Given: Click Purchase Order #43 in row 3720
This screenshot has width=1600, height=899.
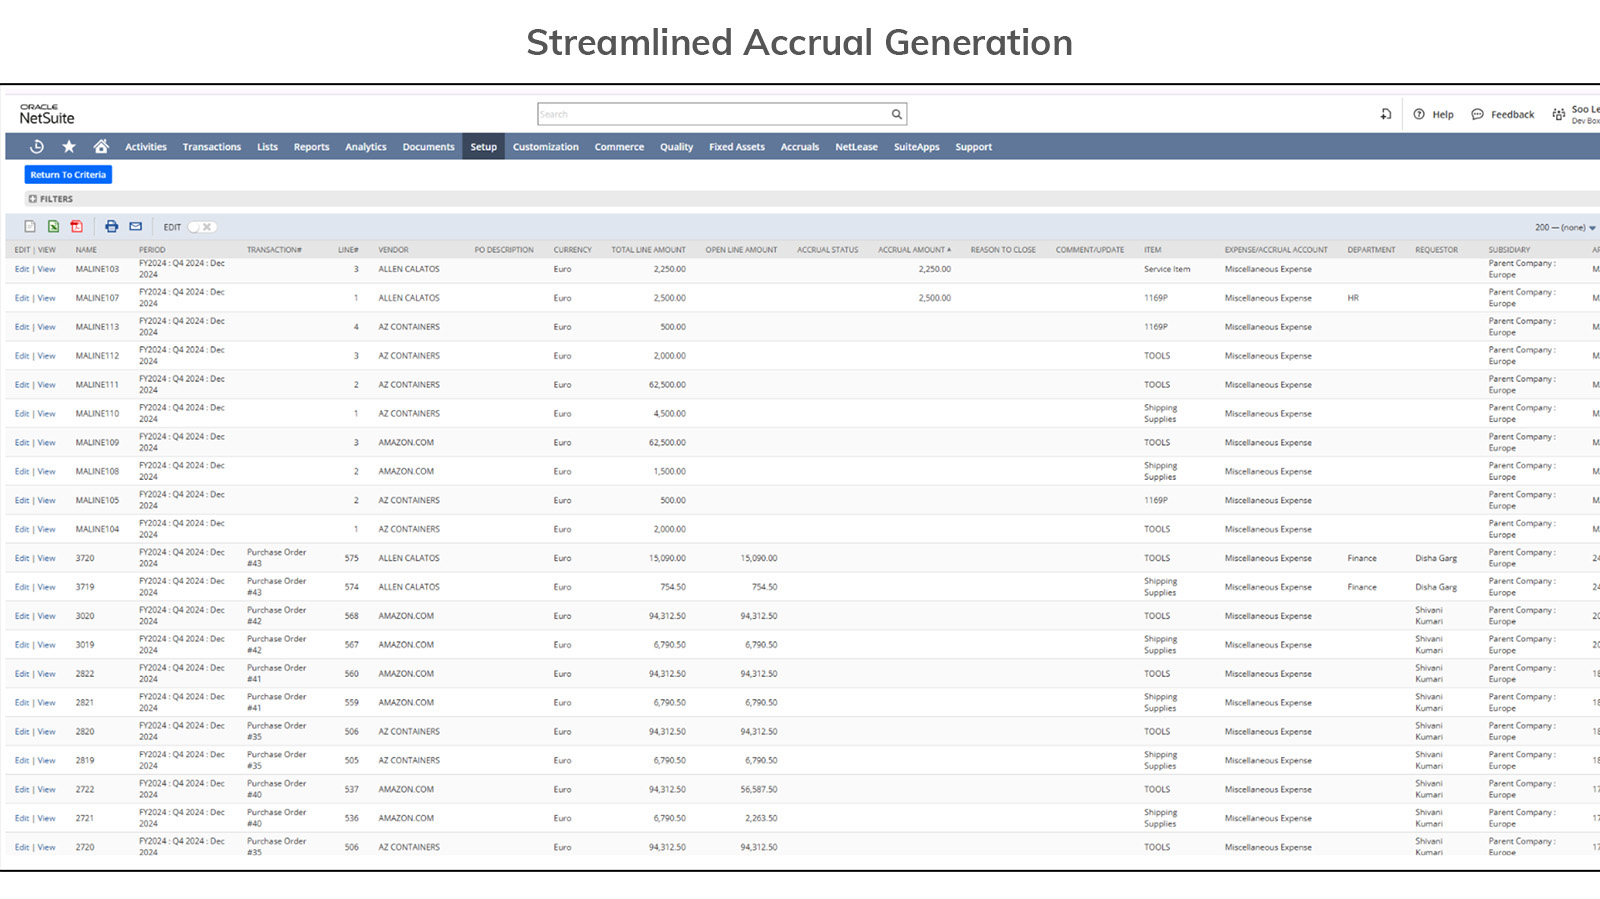Looking at the screenshot, I should tap(277, 558).
